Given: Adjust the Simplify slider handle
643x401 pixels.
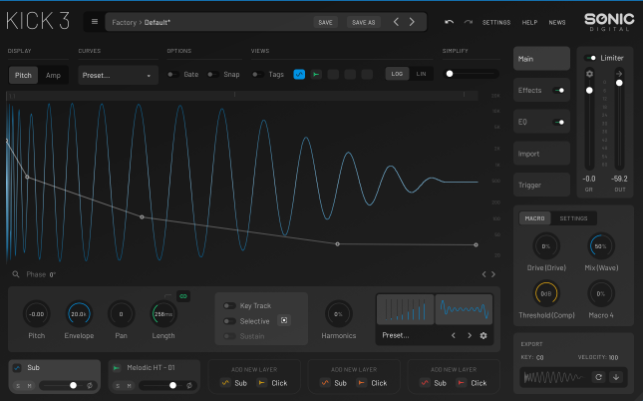Looking at the screenshot, I should [449, 74].
